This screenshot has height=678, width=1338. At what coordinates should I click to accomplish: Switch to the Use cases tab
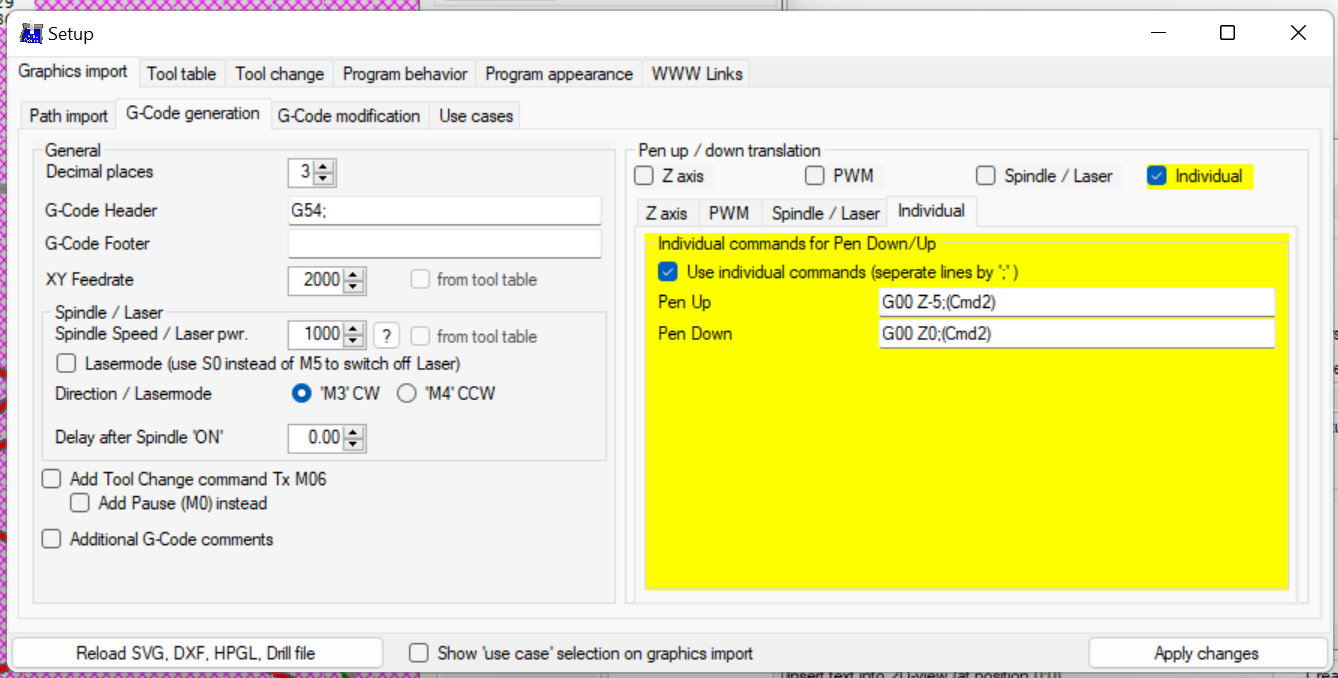[475, 116]
